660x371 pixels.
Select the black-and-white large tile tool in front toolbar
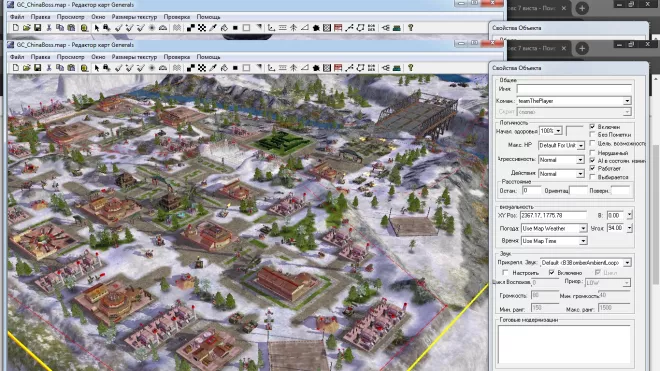click(x=191, y=68)
